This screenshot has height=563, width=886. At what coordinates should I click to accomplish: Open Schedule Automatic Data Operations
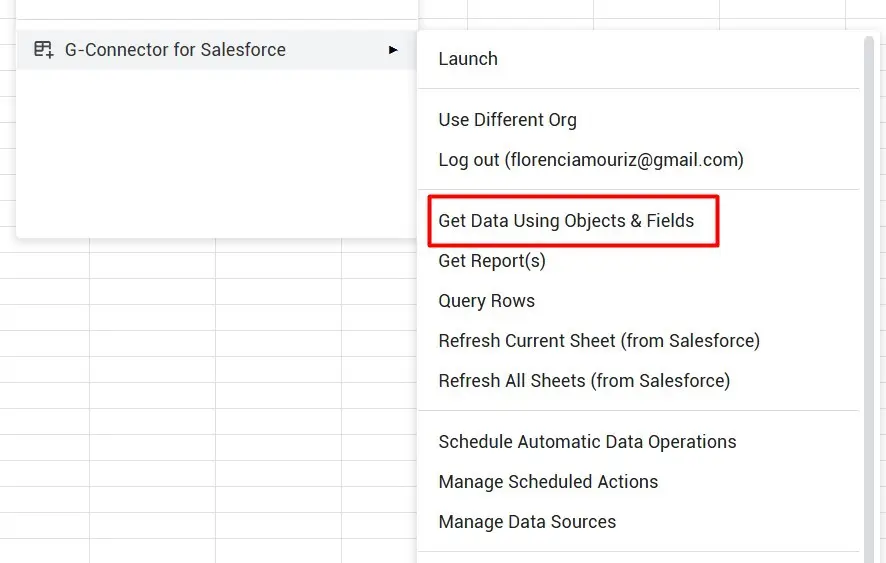tap(587, 442)
